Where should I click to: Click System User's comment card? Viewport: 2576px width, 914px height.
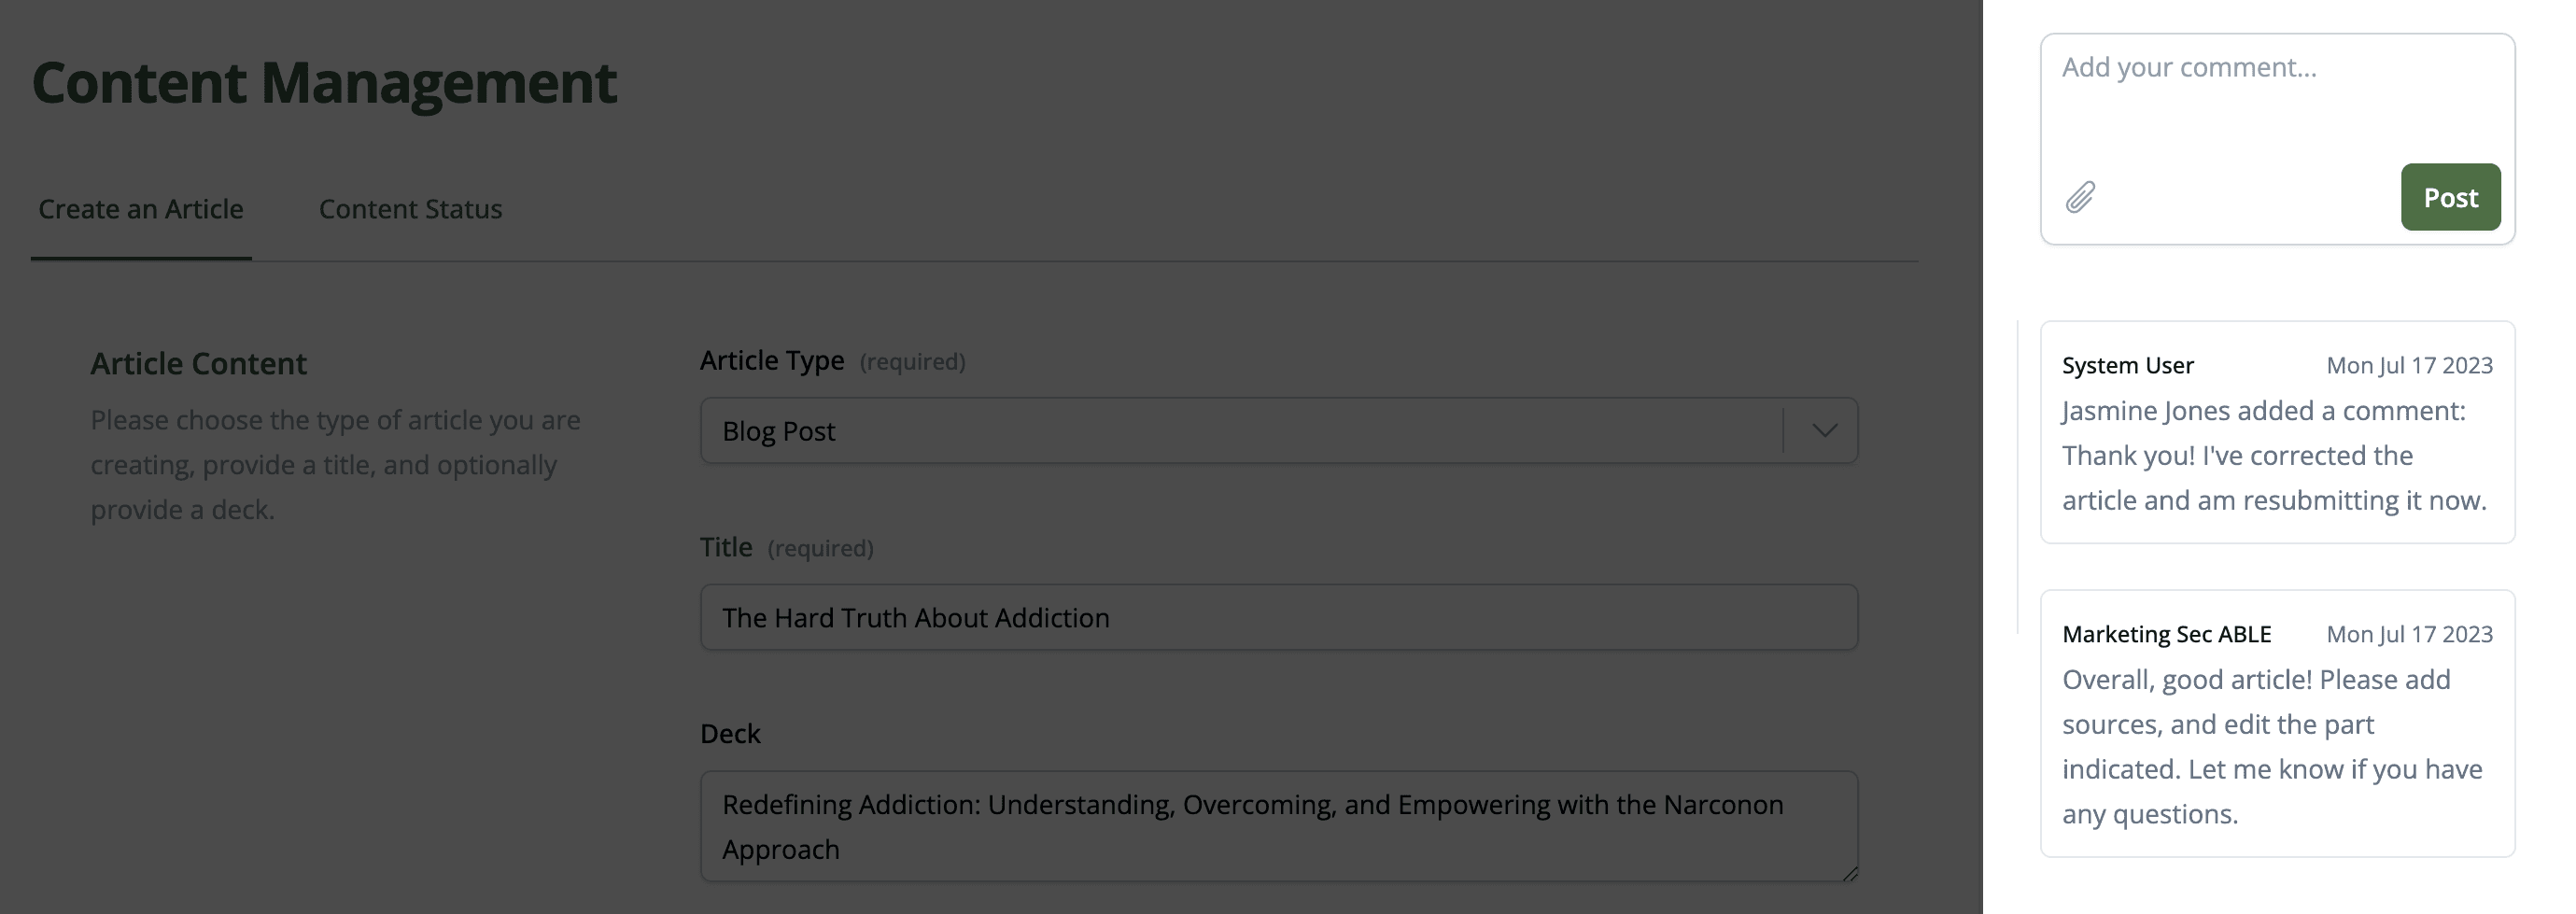2277,434
